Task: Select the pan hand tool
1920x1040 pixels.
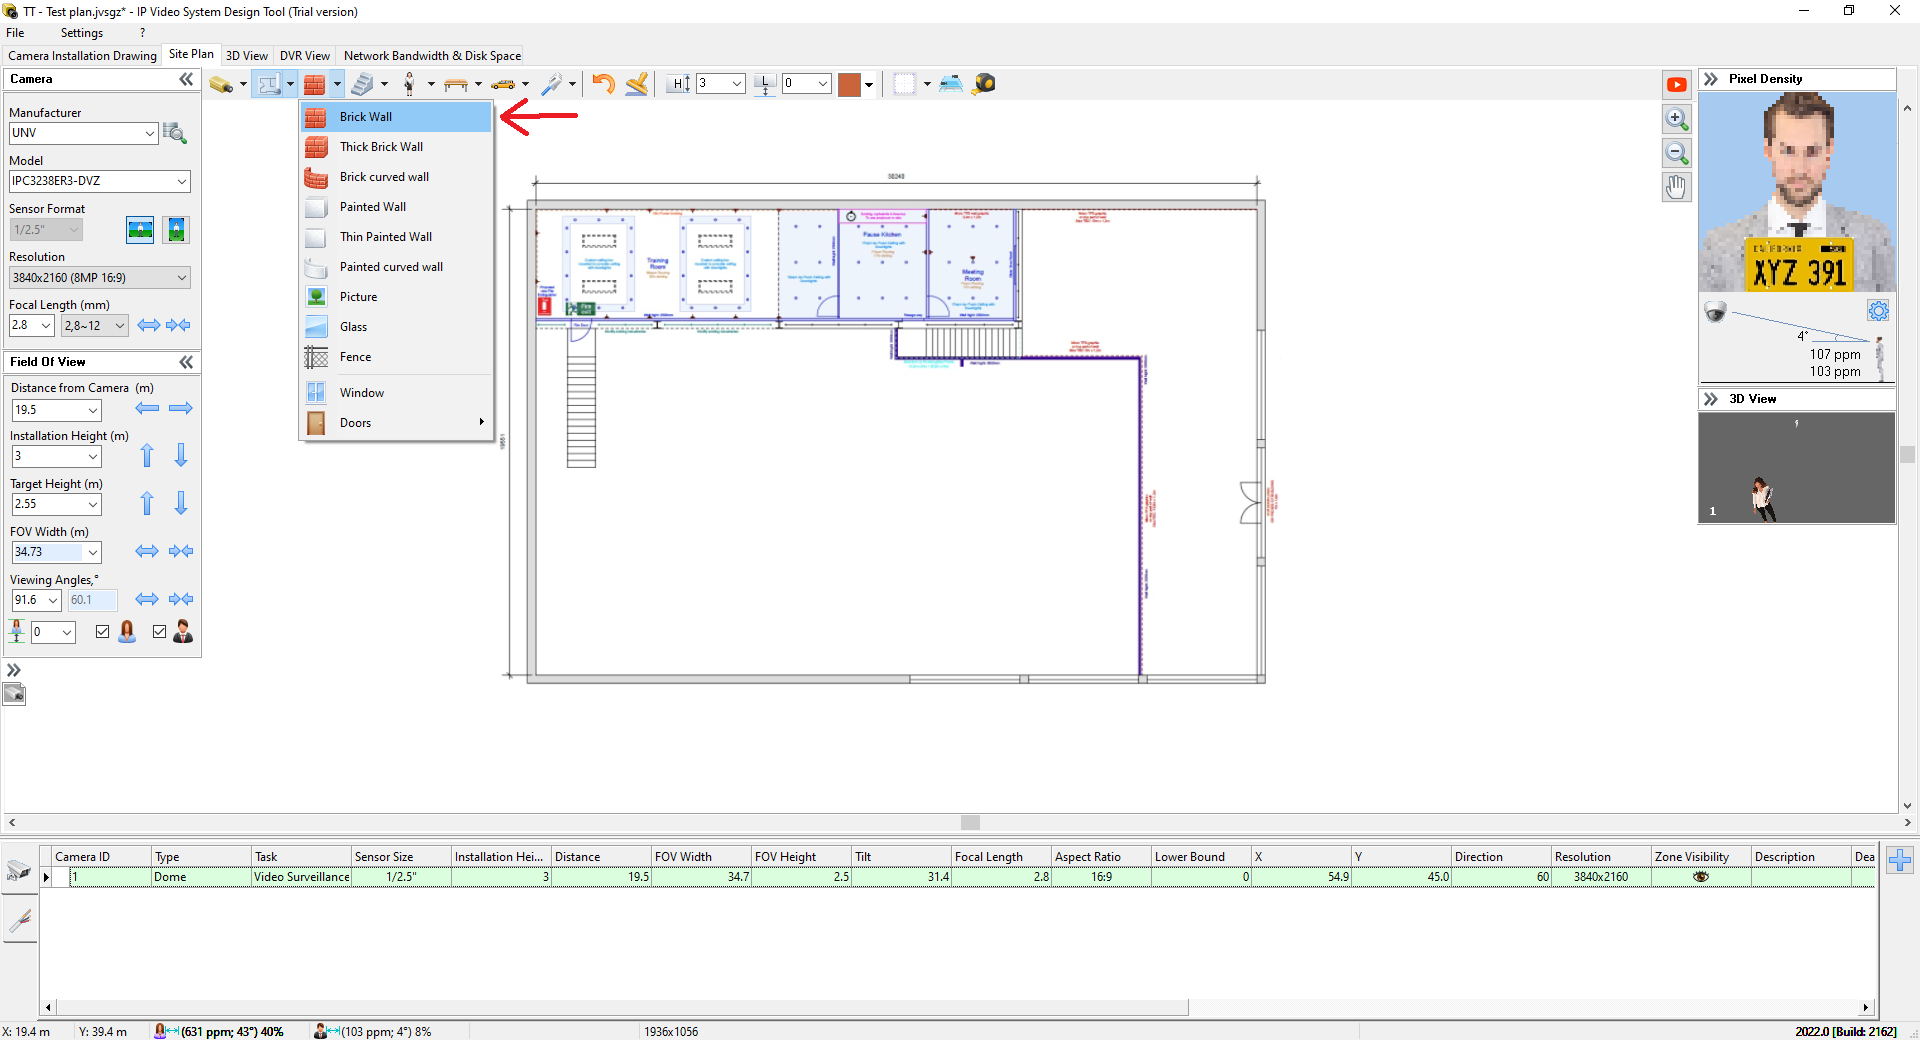Action: tap(1677, 187)
